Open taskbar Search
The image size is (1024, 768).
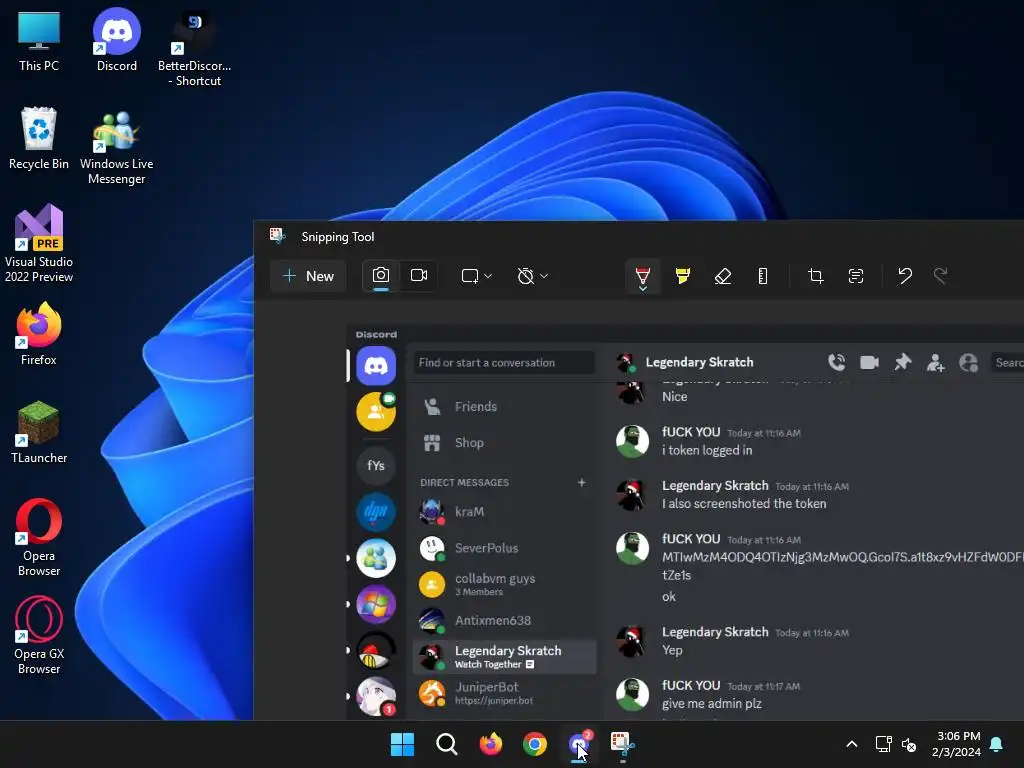coord(447,744)
